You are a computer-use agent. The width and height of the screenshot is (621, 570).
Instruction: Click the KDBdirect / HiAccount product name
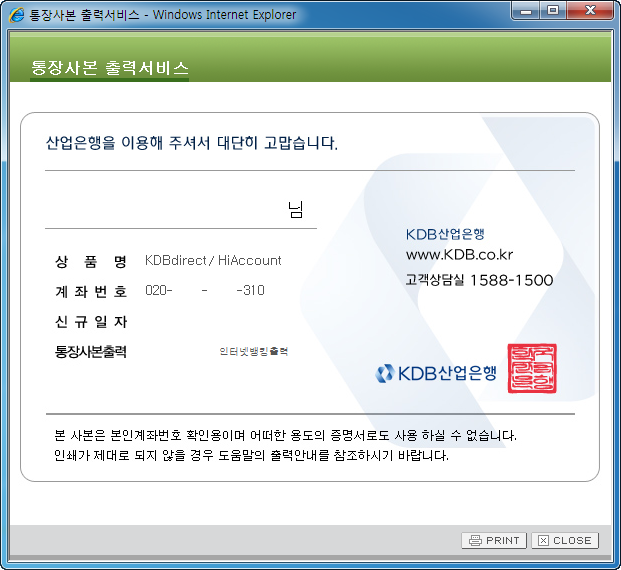pyautogui.click(x=213, y=260)
